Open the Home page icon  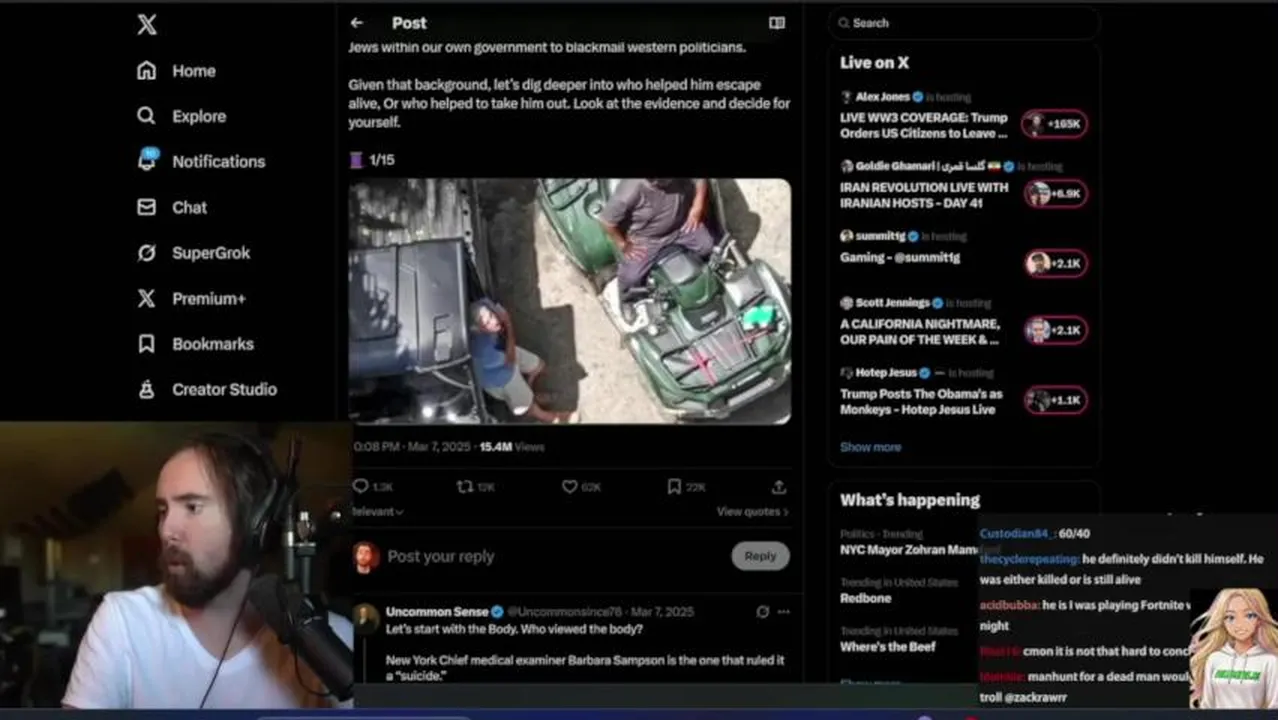pos(146,71)
